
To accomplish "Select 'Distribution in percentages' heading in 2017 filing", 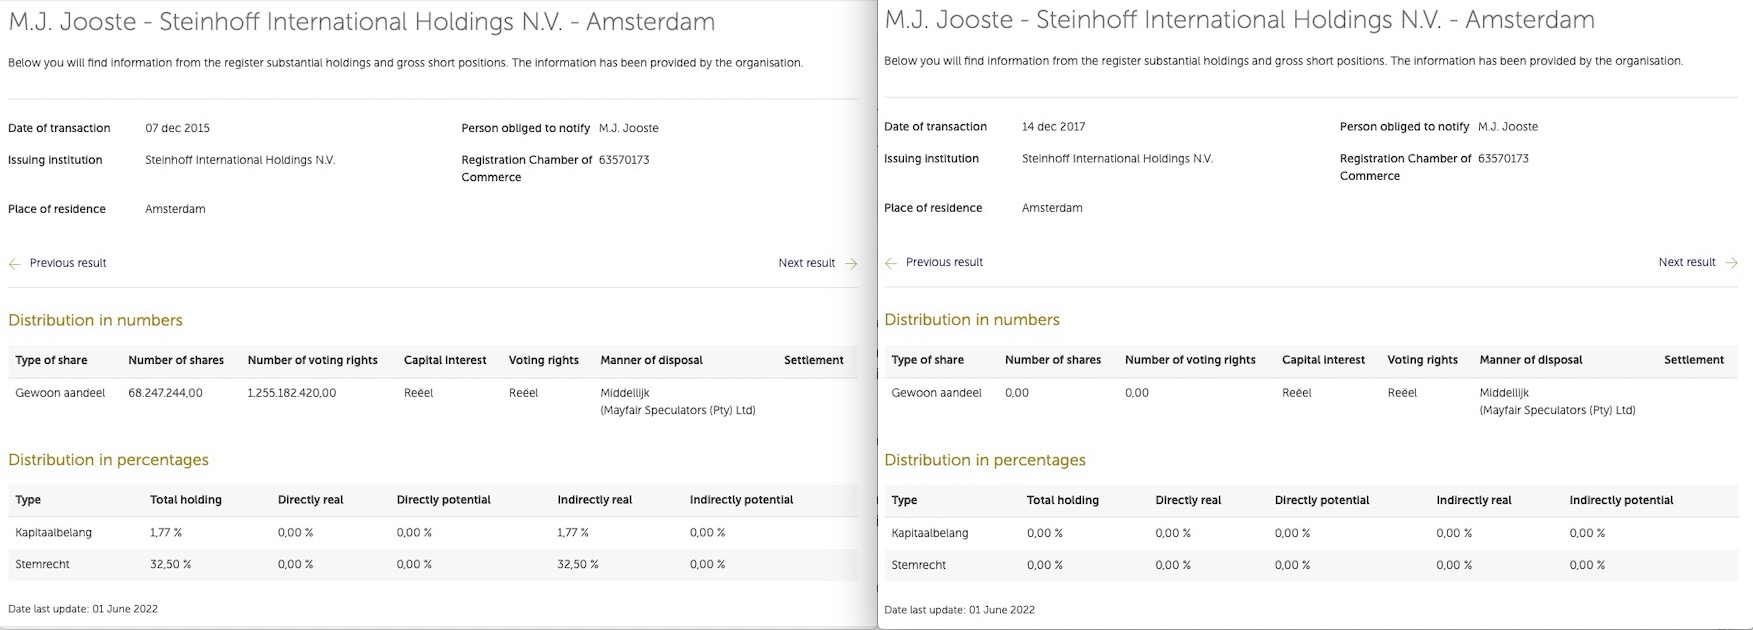I will pos(985,460).
